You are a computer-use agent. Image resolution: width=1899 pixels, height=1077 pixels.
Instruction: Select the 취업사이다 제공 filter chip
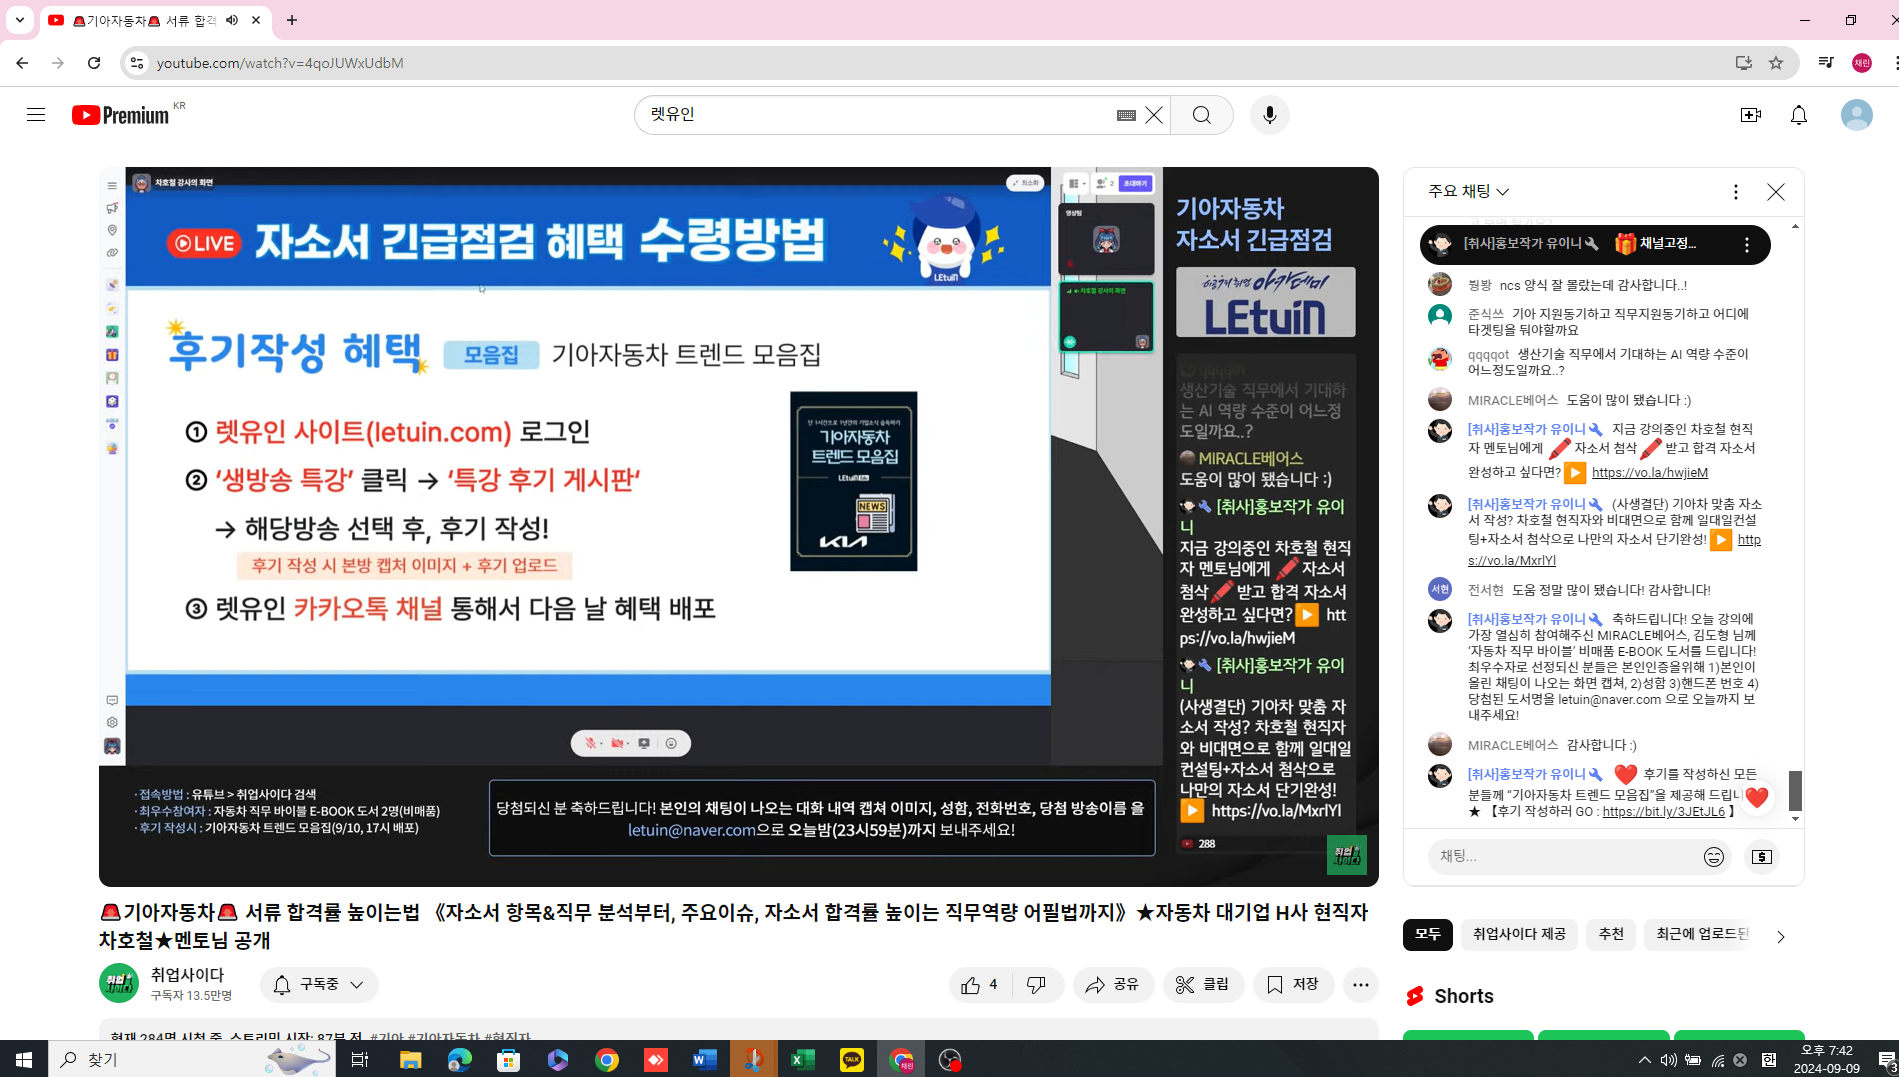click(1519, 934)
